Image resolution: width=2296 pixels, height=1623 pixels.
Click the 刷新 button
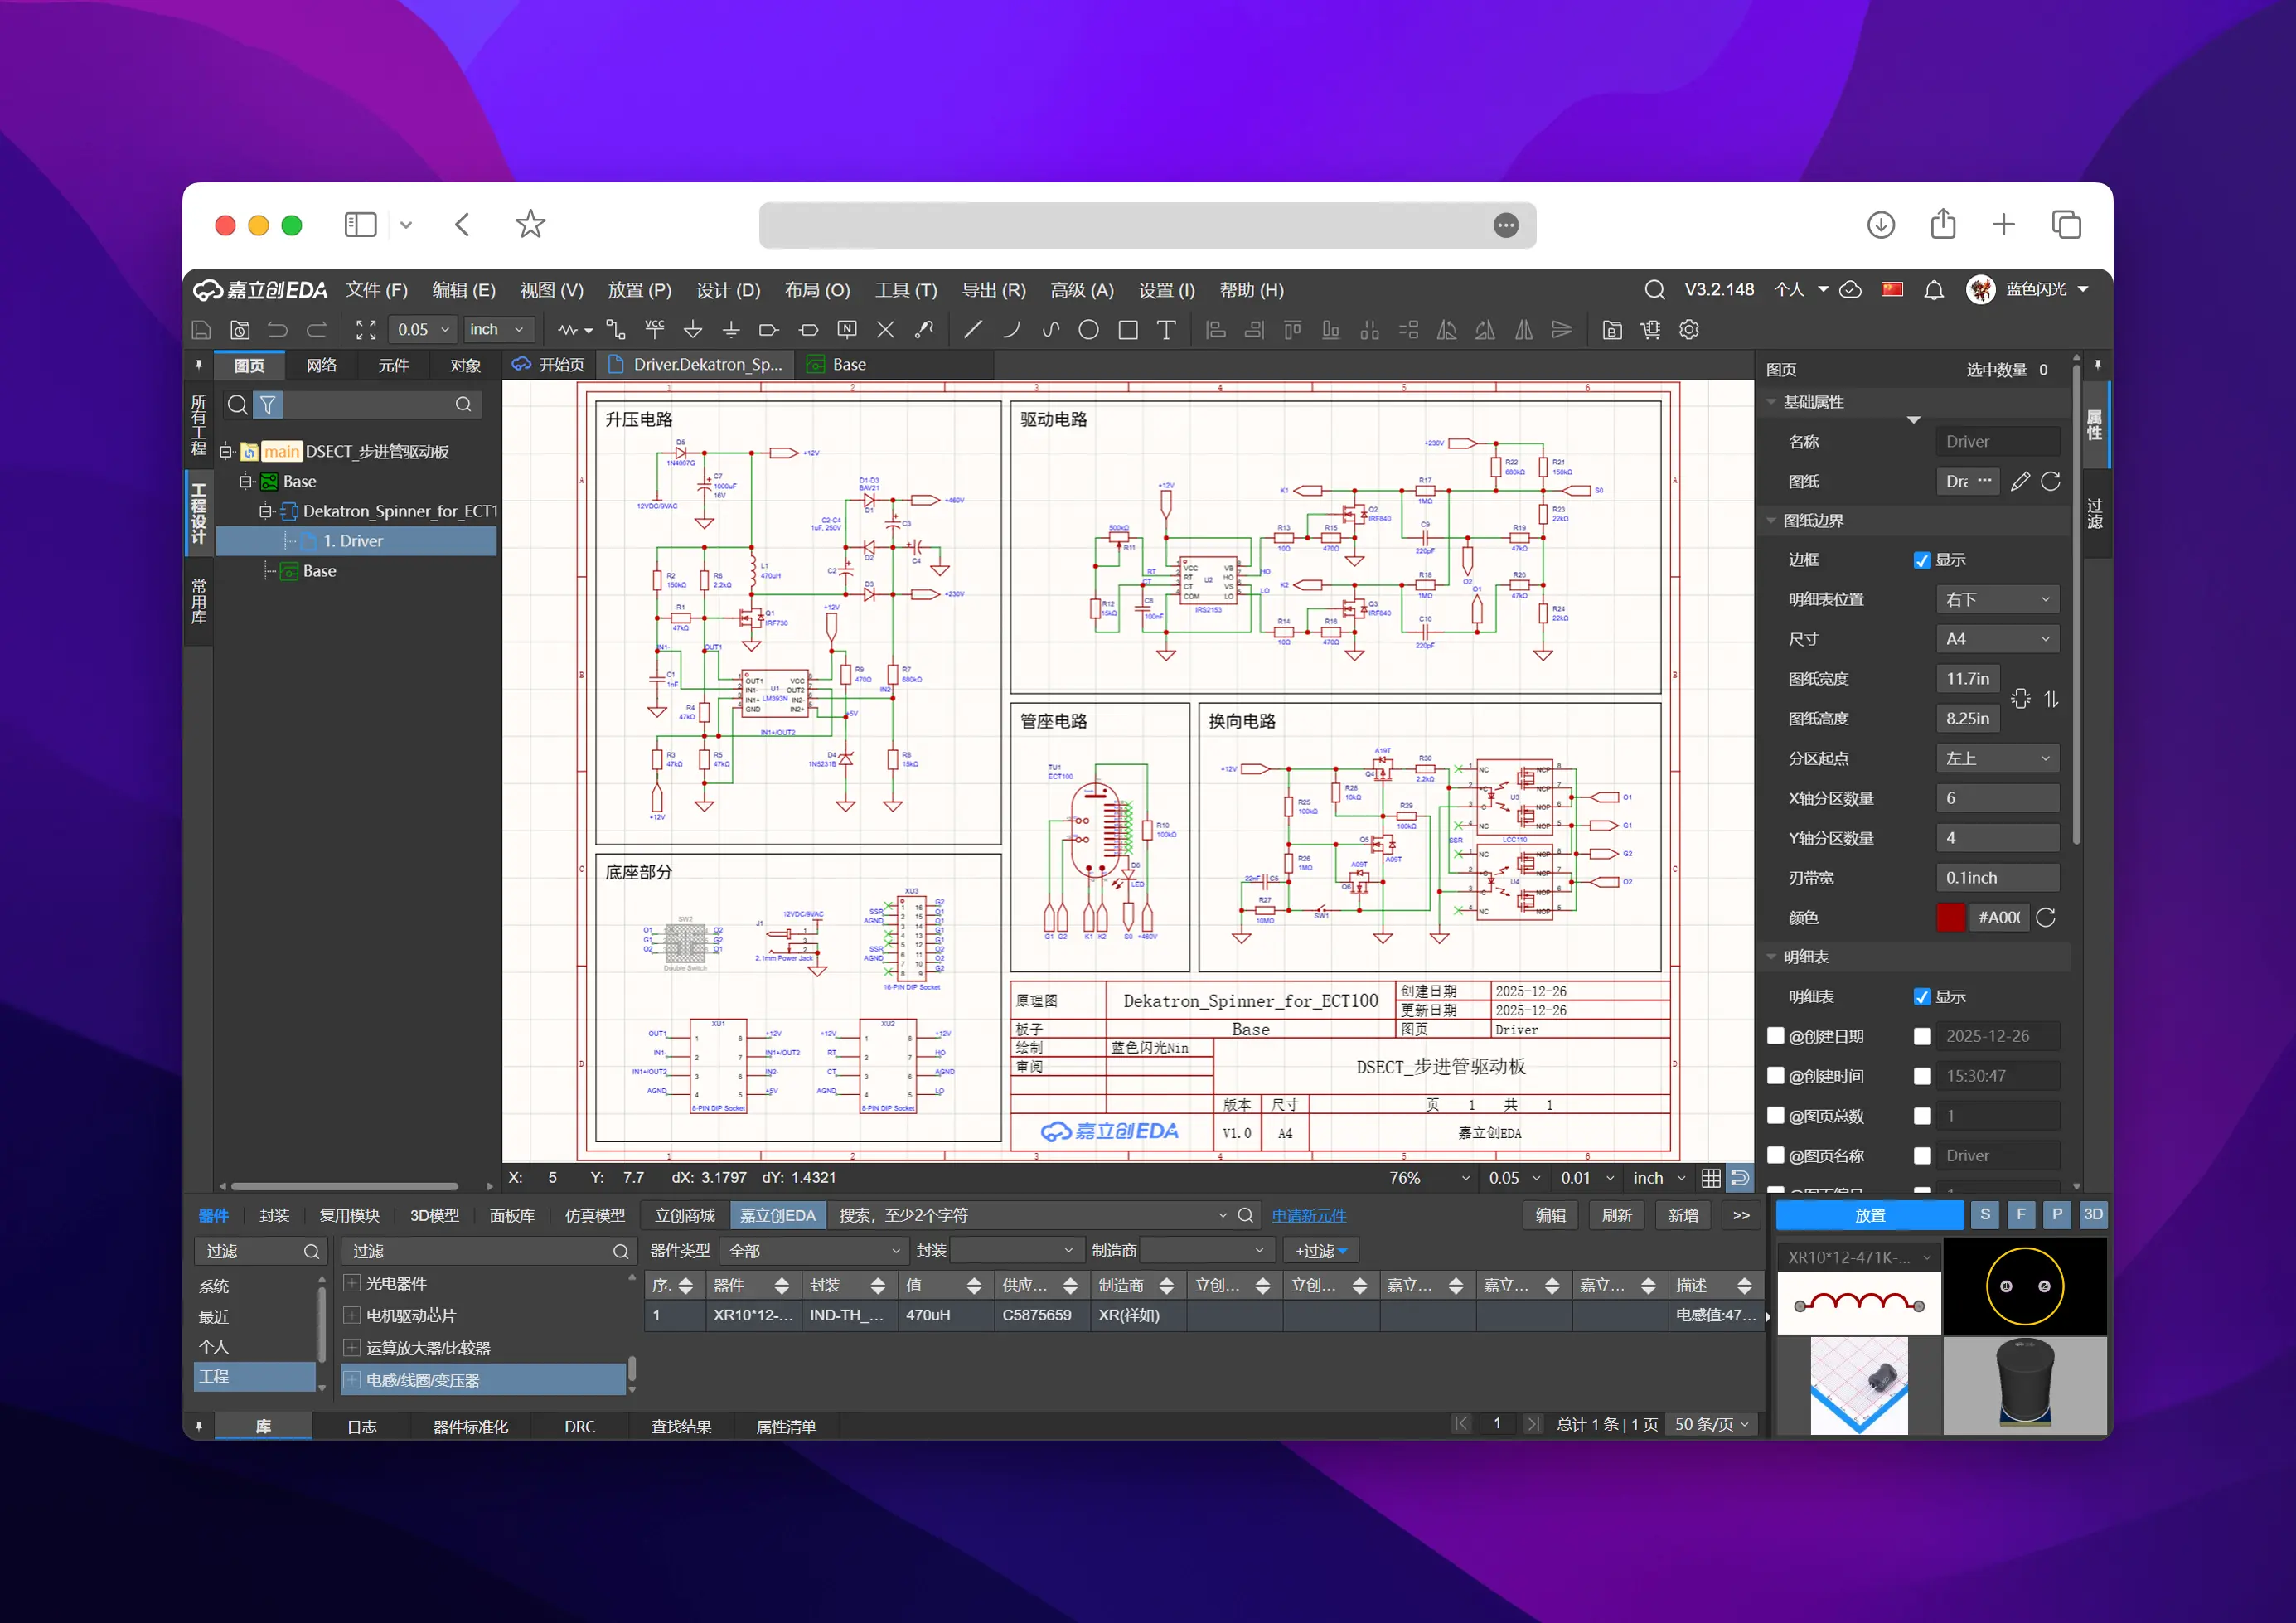coord(1616,1215)
